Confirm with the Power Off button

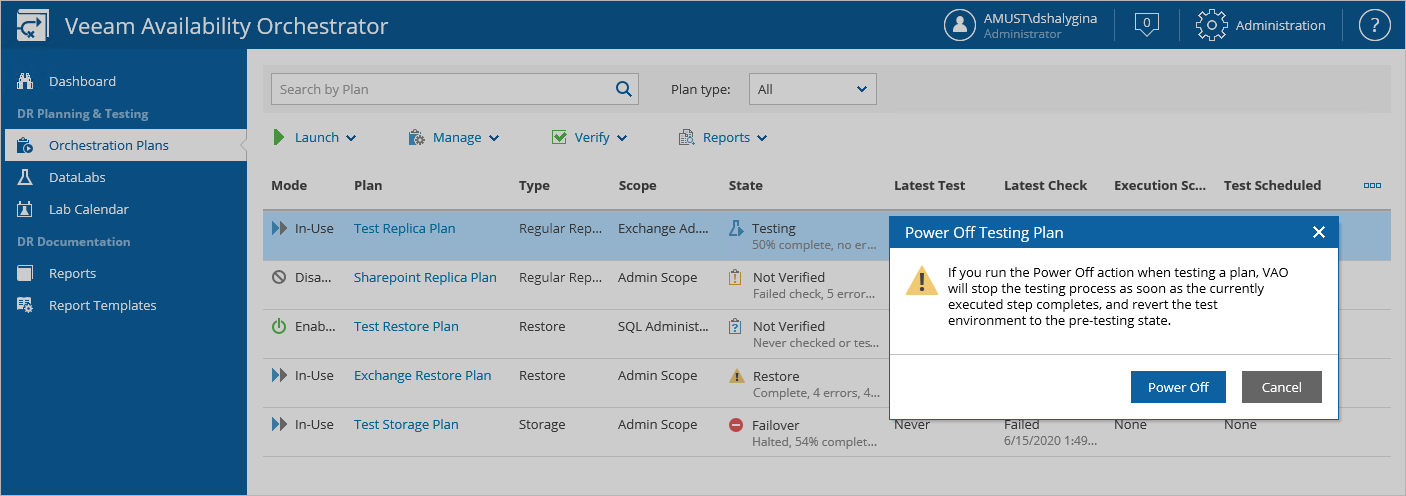pos(1178,387)
